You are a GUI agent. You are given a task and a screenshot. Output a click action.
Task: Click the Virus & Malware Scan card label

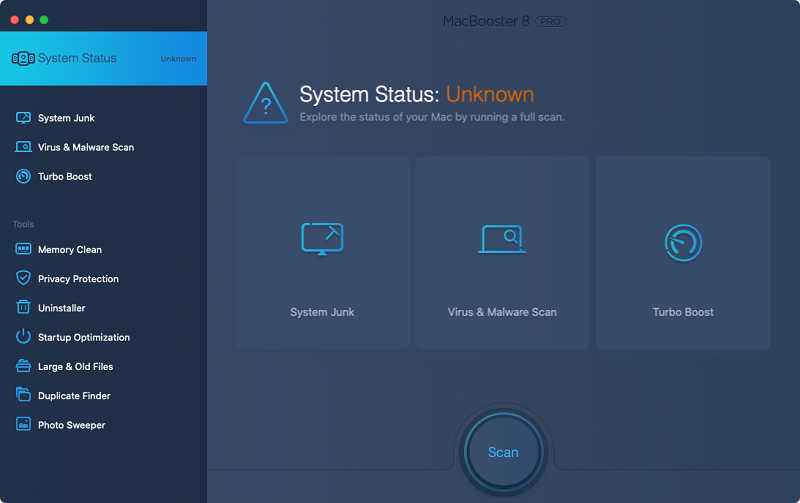pyautogui.click(x=502, y=312)
